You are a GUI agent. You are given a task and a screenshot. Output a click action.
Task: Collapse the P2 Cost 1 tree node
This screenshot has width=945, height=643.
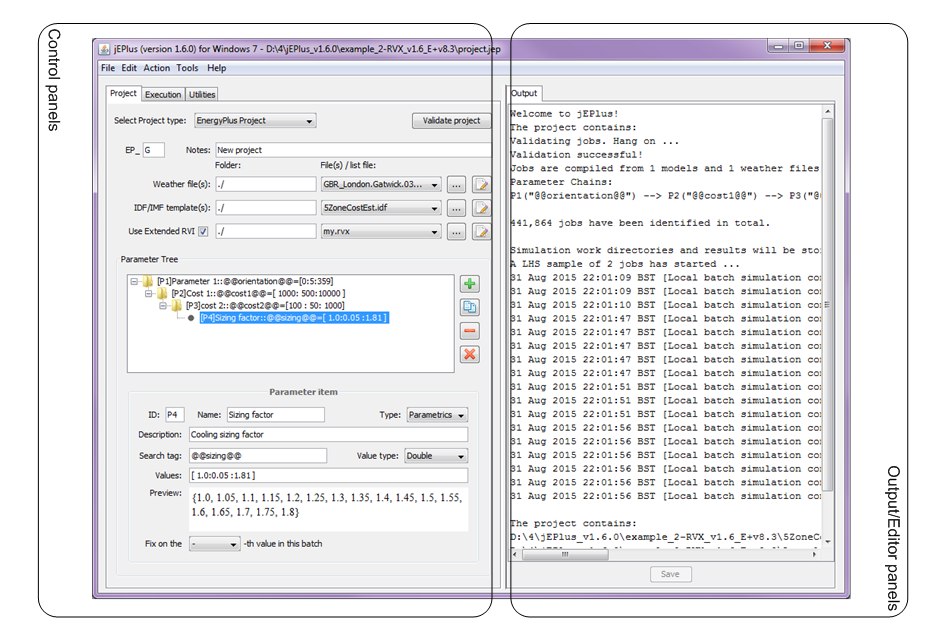pyautogui.click(x=149, y=293)
